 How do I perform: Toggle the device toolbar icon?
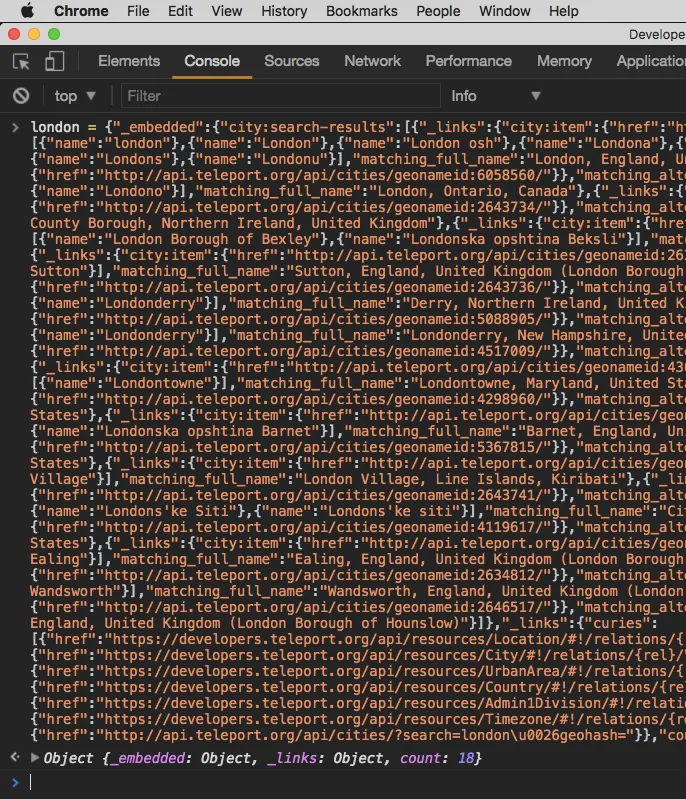click(54, 61)
